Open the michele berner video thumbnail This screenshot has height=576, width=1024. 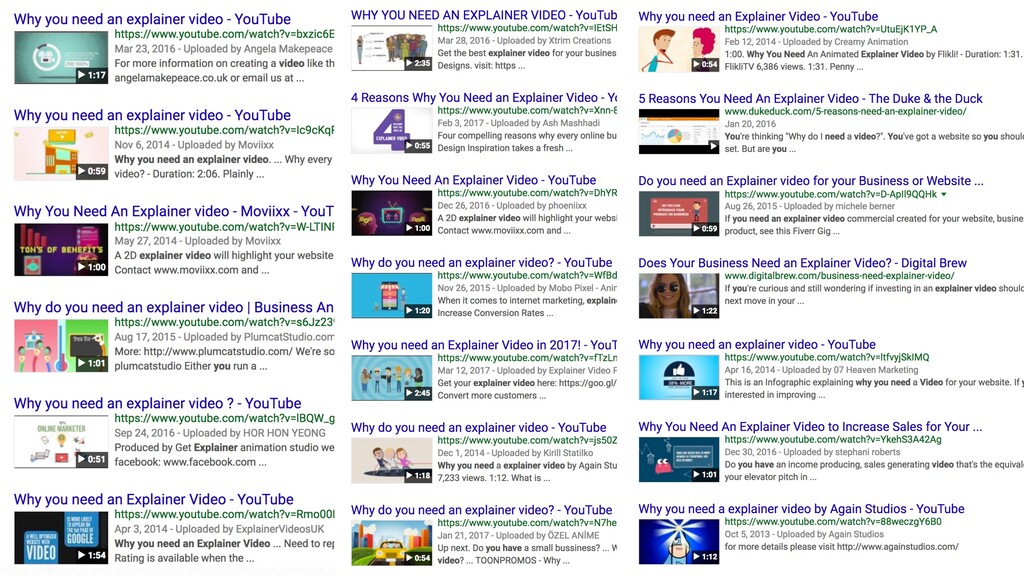click(679, 214)
